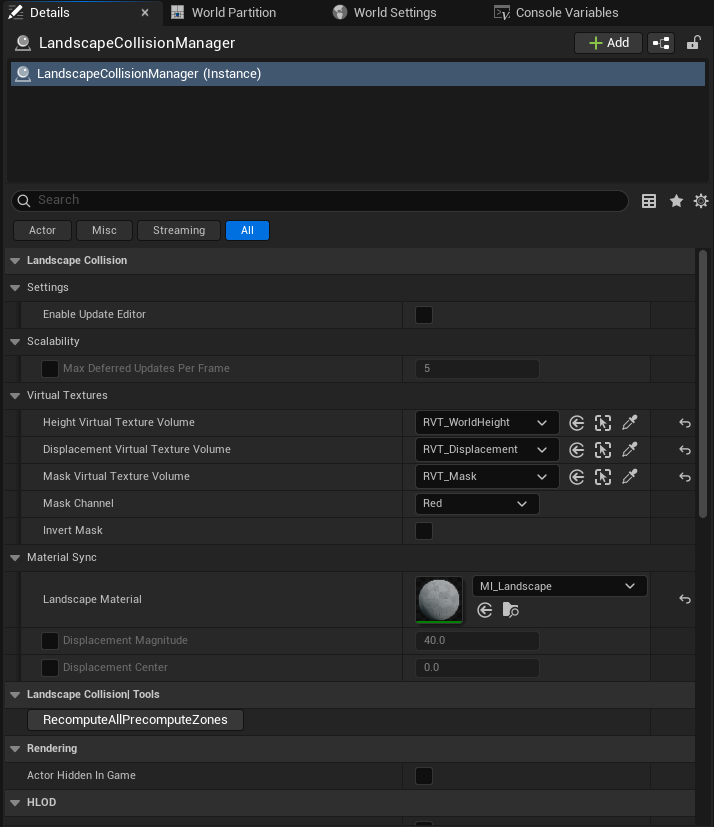Click the MI_Landscape material thumbnail
The image size is (714, 827).
[x=439, y=600]
